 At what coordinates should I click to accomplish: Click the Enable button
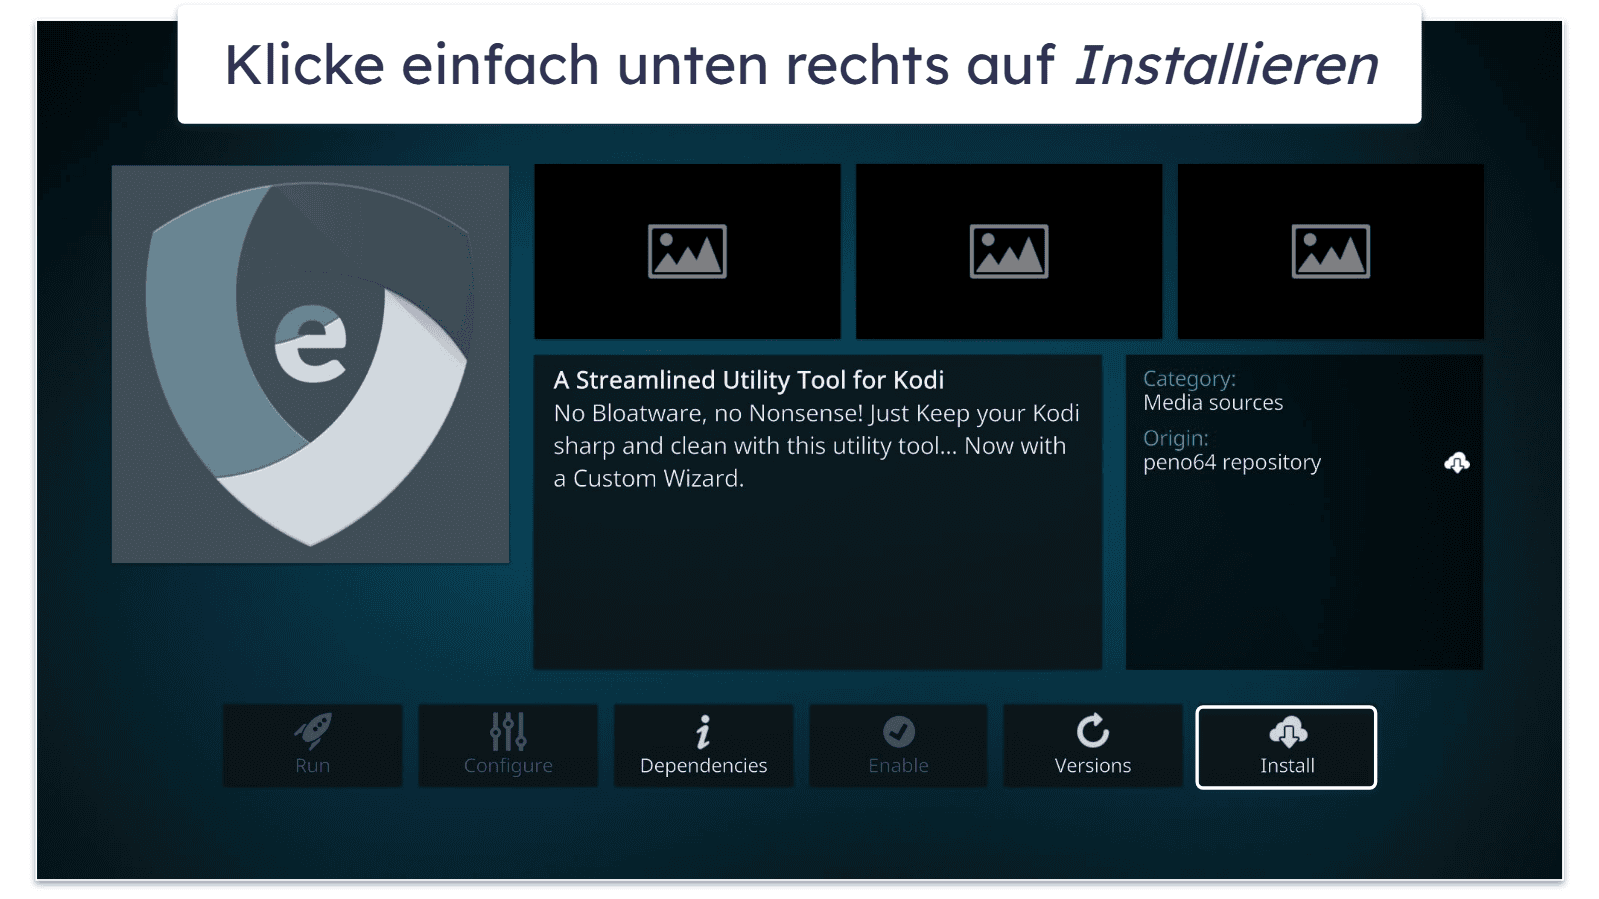[898, 747]
